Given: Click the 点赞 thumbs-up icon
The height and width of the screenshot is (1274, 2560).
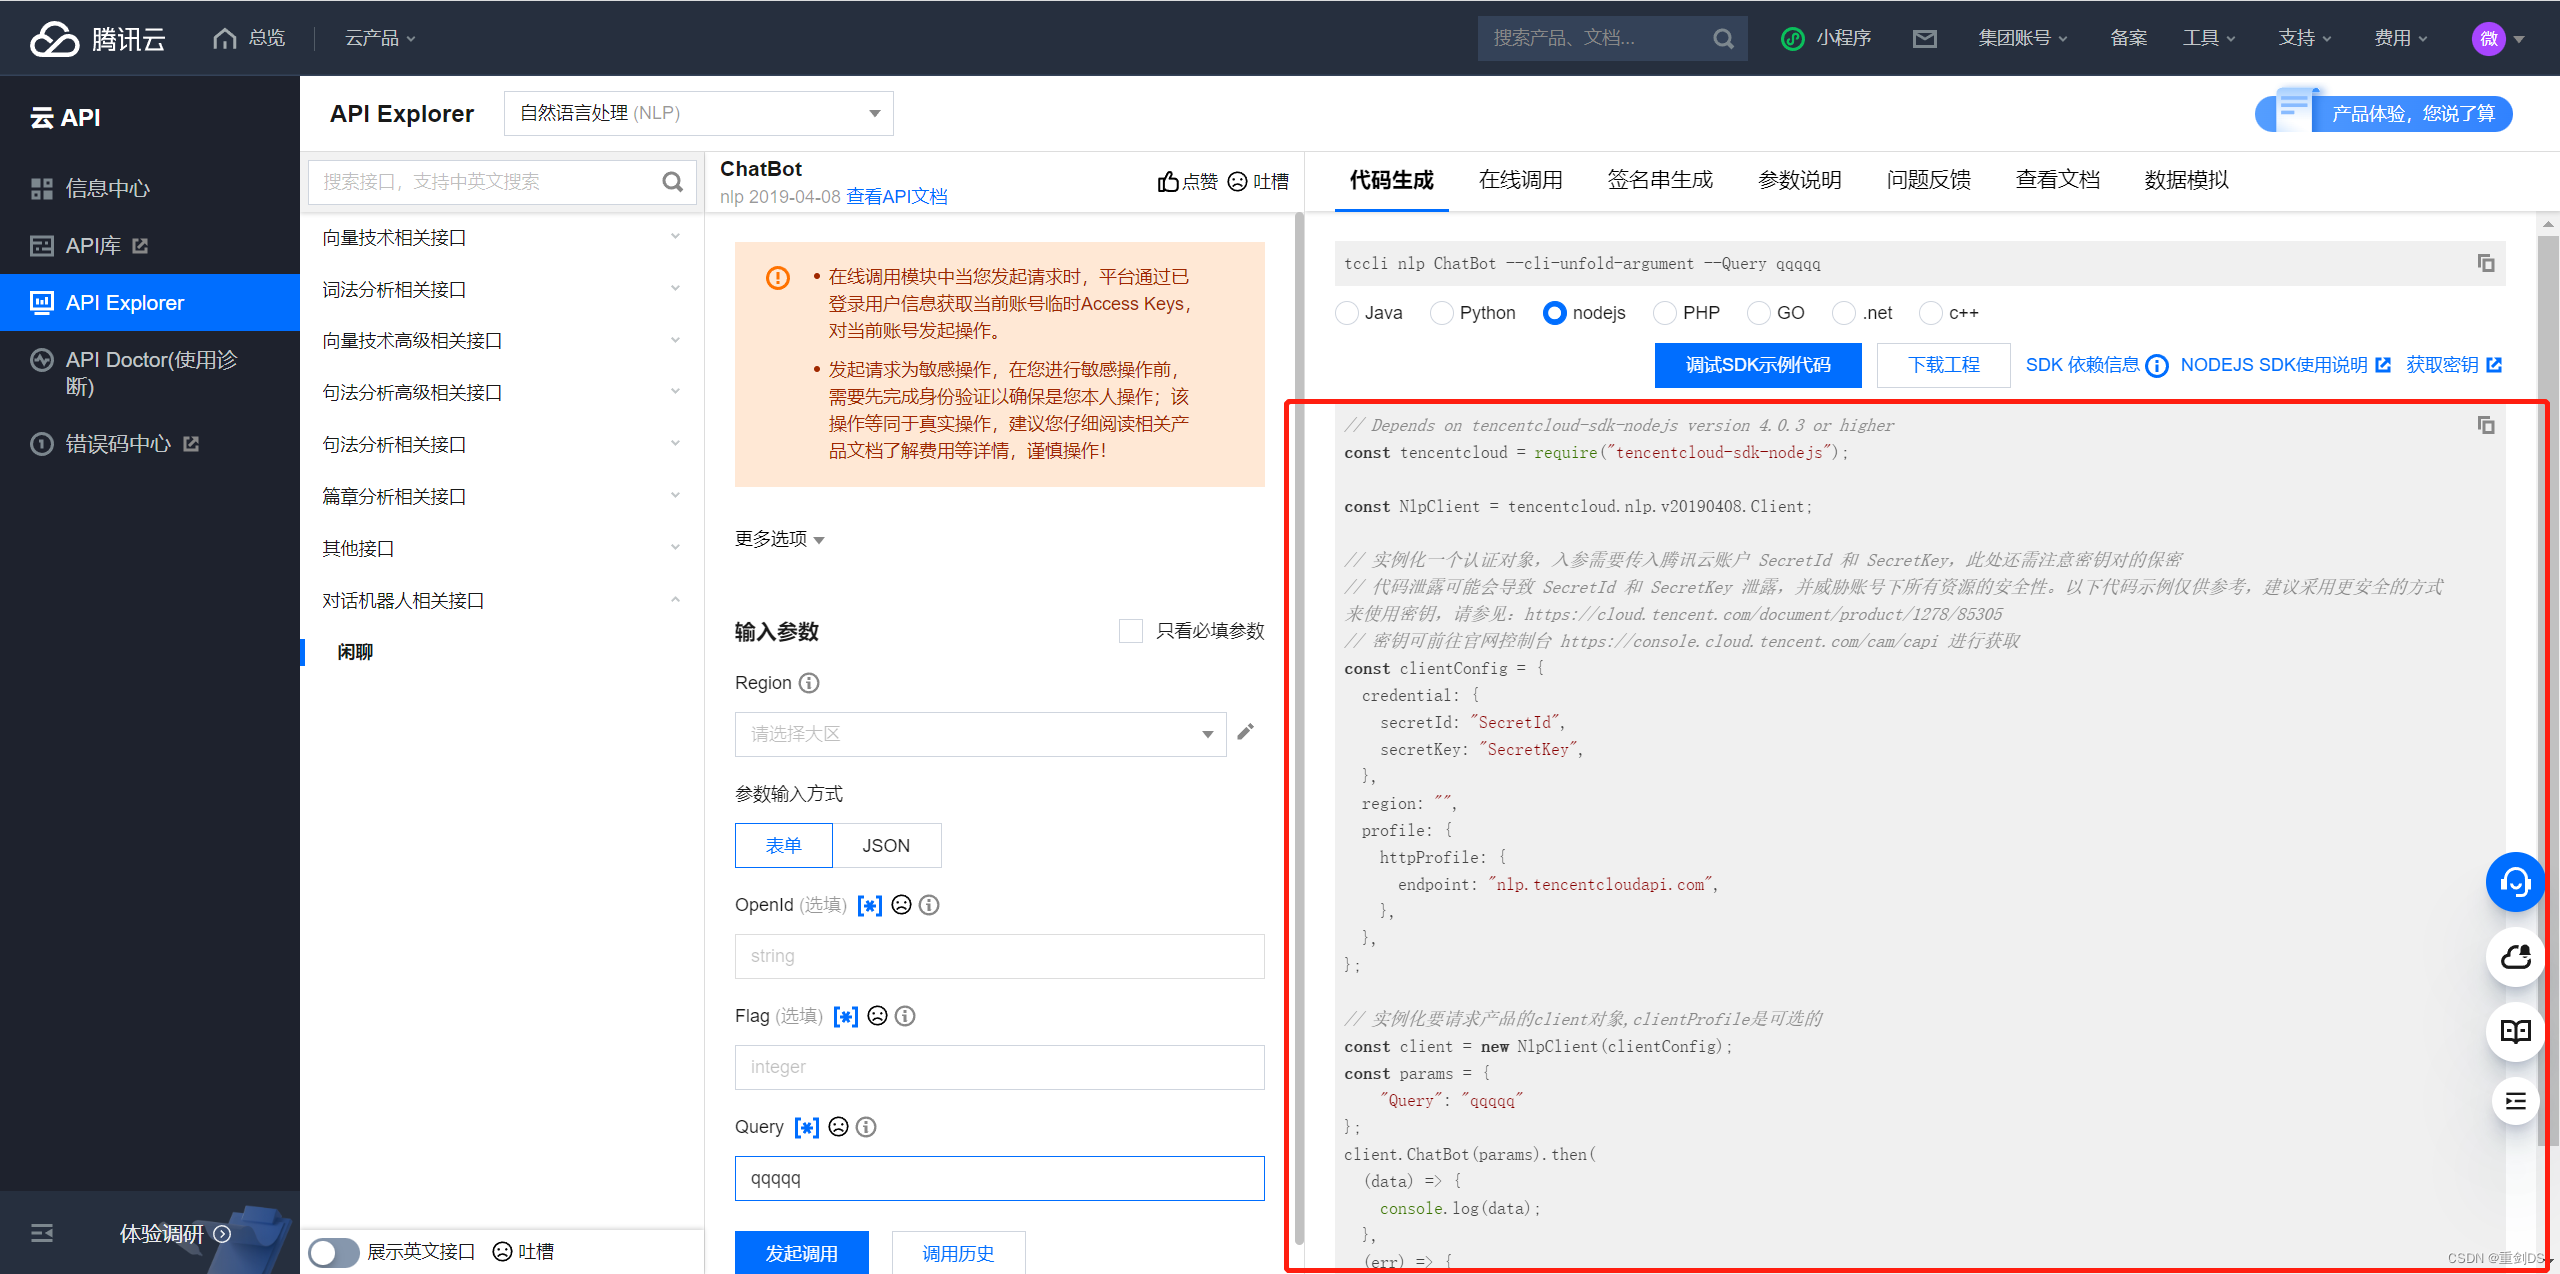Looking at the screenshot, I should [1168, 181].
